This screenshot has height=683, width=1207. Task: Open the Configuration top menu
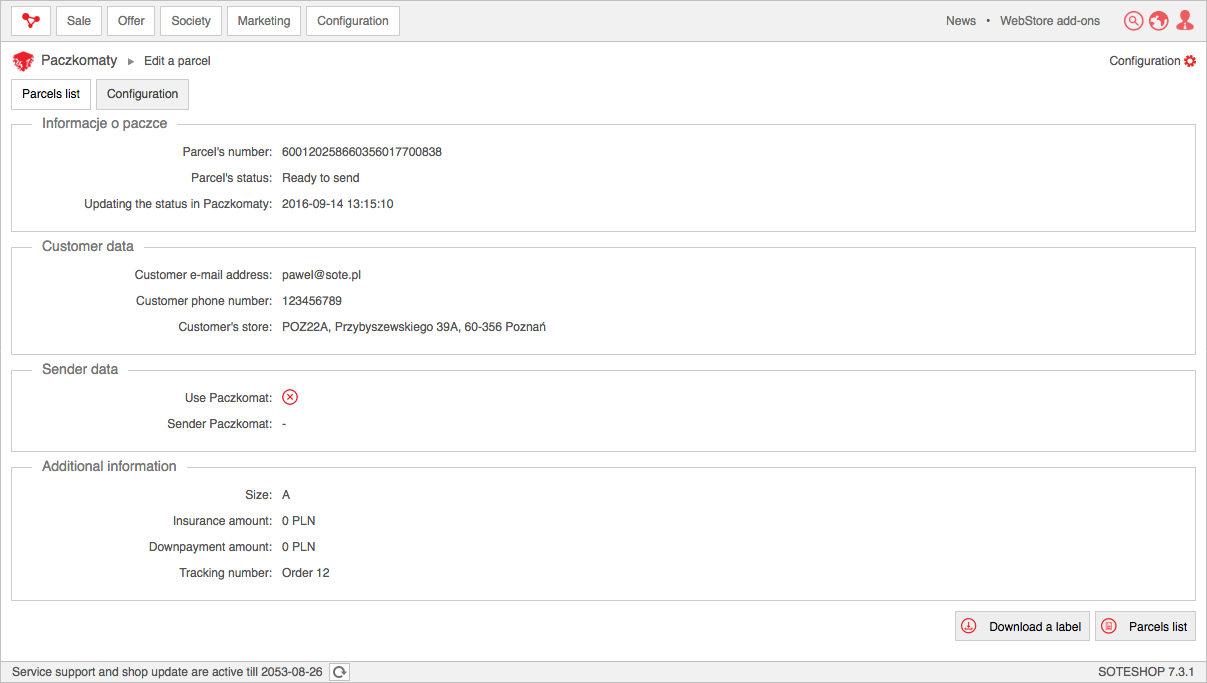tap(353, 21)
